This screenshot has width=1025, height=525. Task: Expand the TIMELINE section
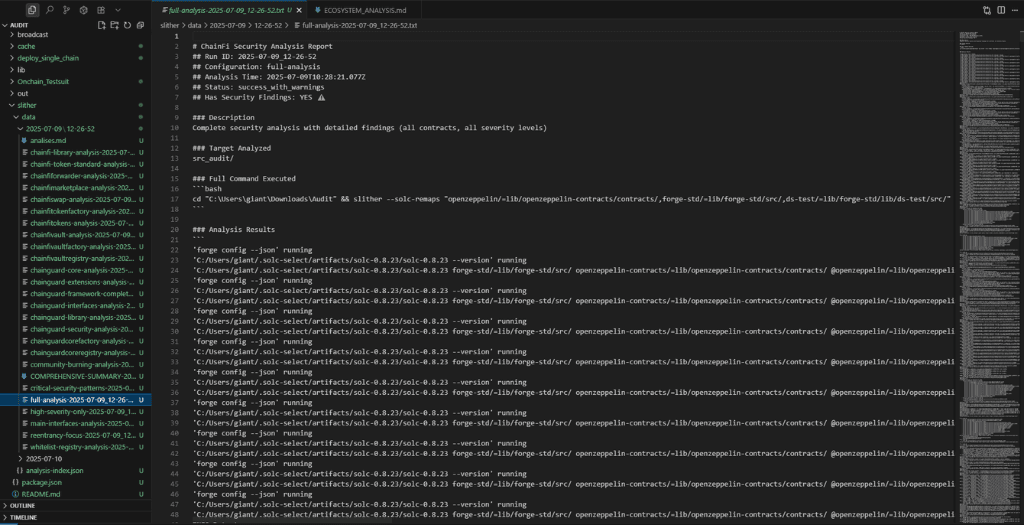23,518
